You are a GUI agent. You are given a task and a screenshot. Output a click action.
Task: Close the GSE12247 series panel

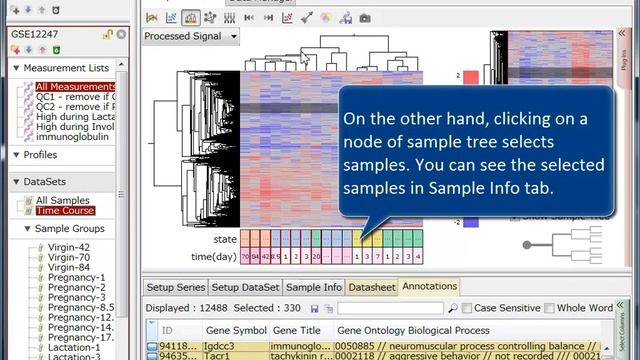coord(121,34)
